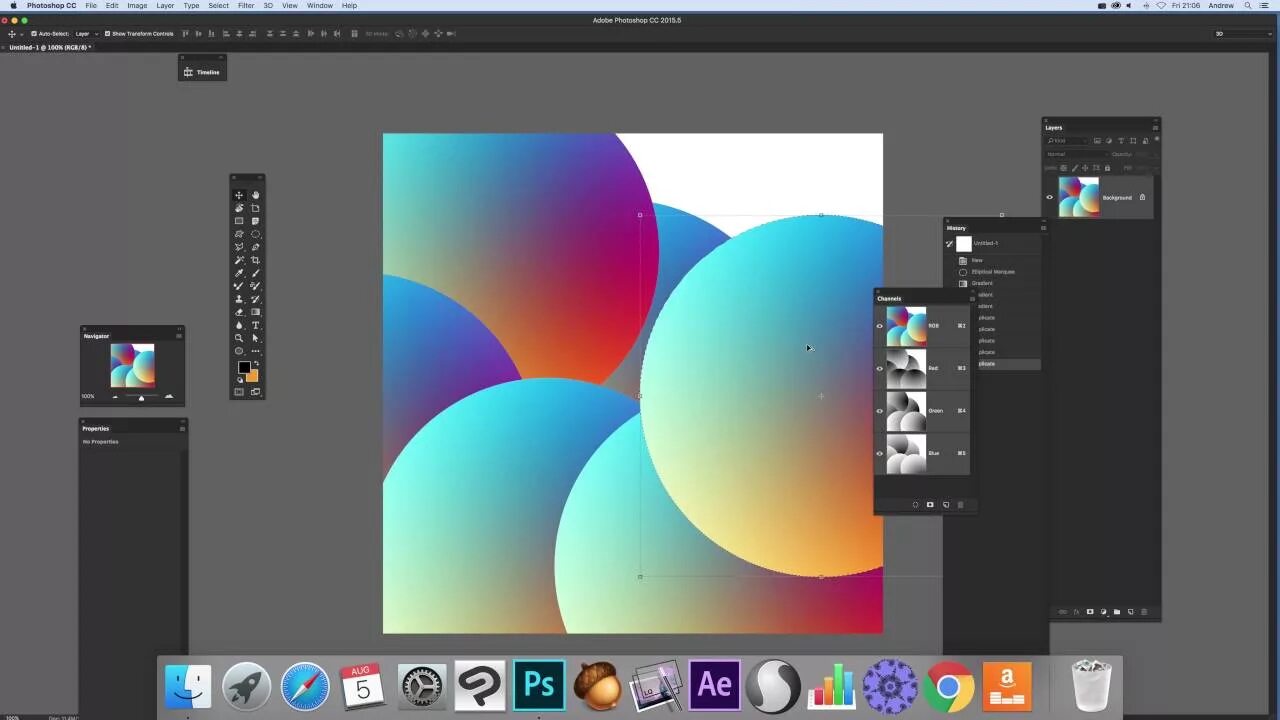Open the History panel flyout menu

coord(1043,228)
